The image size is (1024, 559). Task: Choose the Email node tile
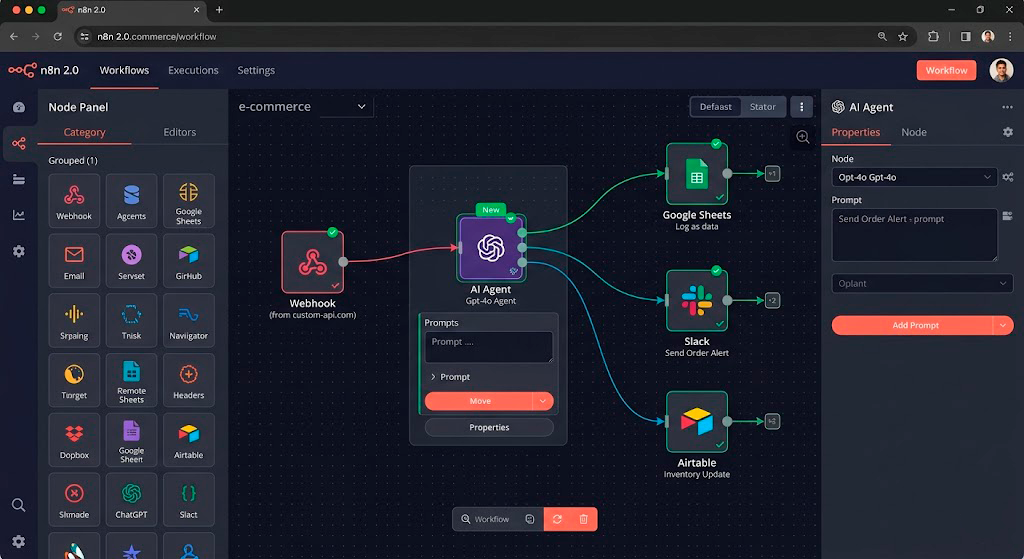[x=74, y=261]
